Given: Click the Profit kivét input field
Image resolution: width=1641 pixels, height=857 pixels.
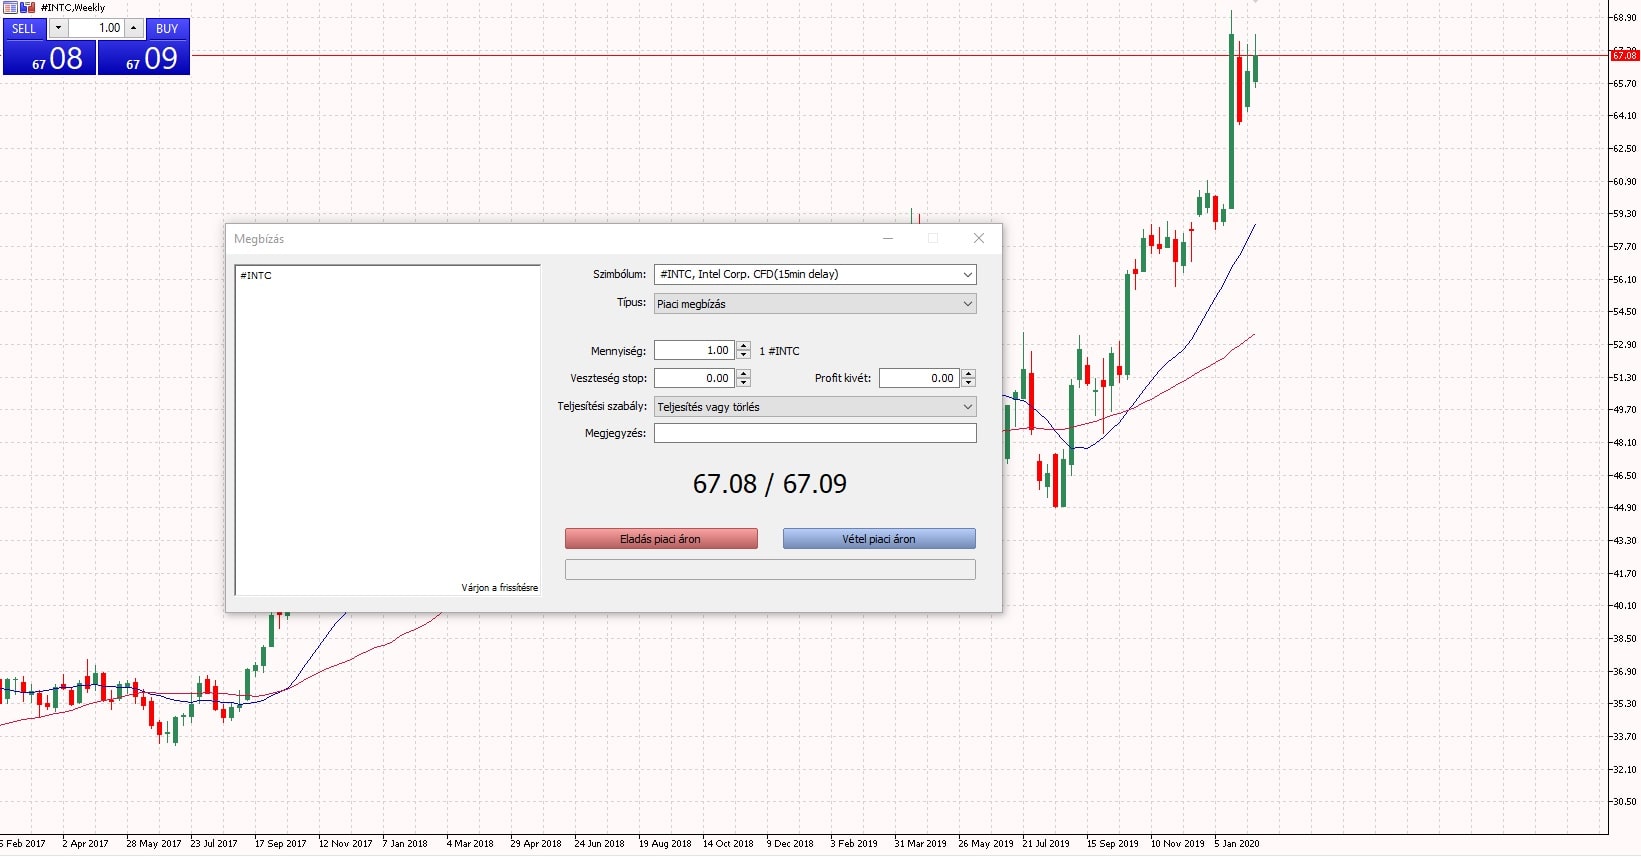Looking at the screenshot, I should point(919,378).
